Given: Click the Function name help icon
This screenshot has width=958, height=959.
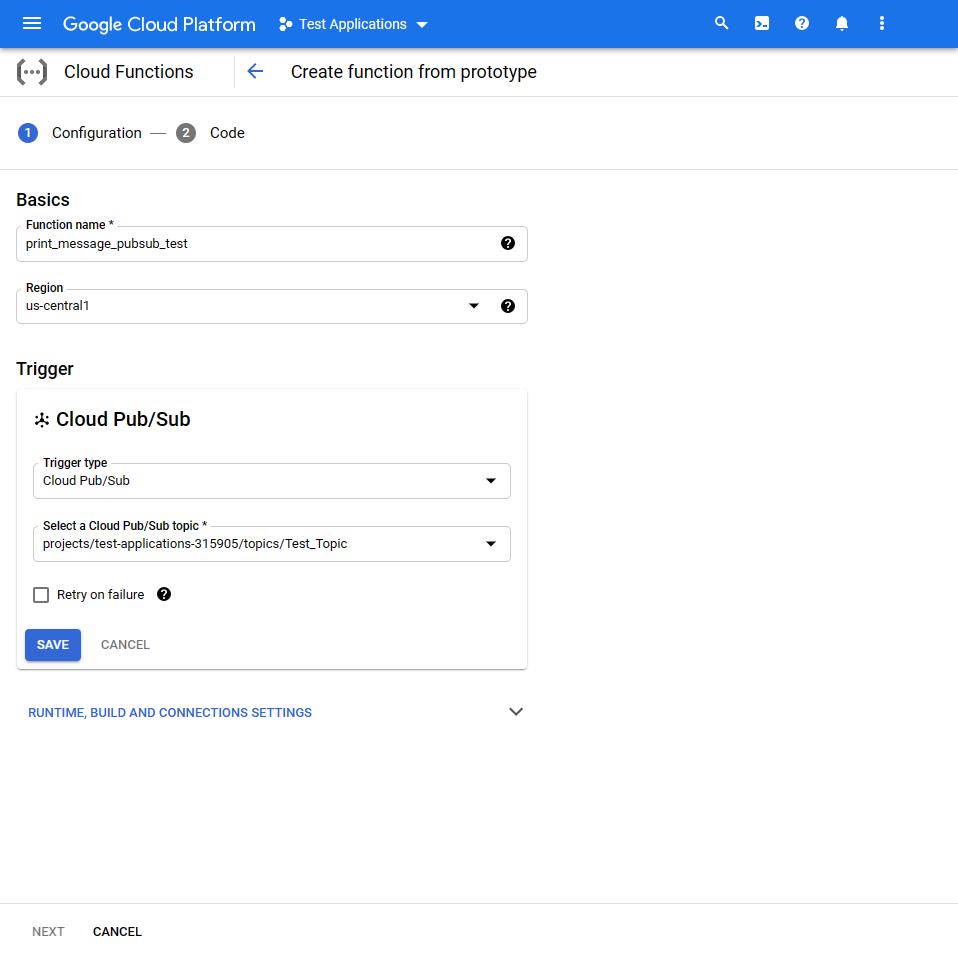Looking at the screenshot, I should click(508, 243).
